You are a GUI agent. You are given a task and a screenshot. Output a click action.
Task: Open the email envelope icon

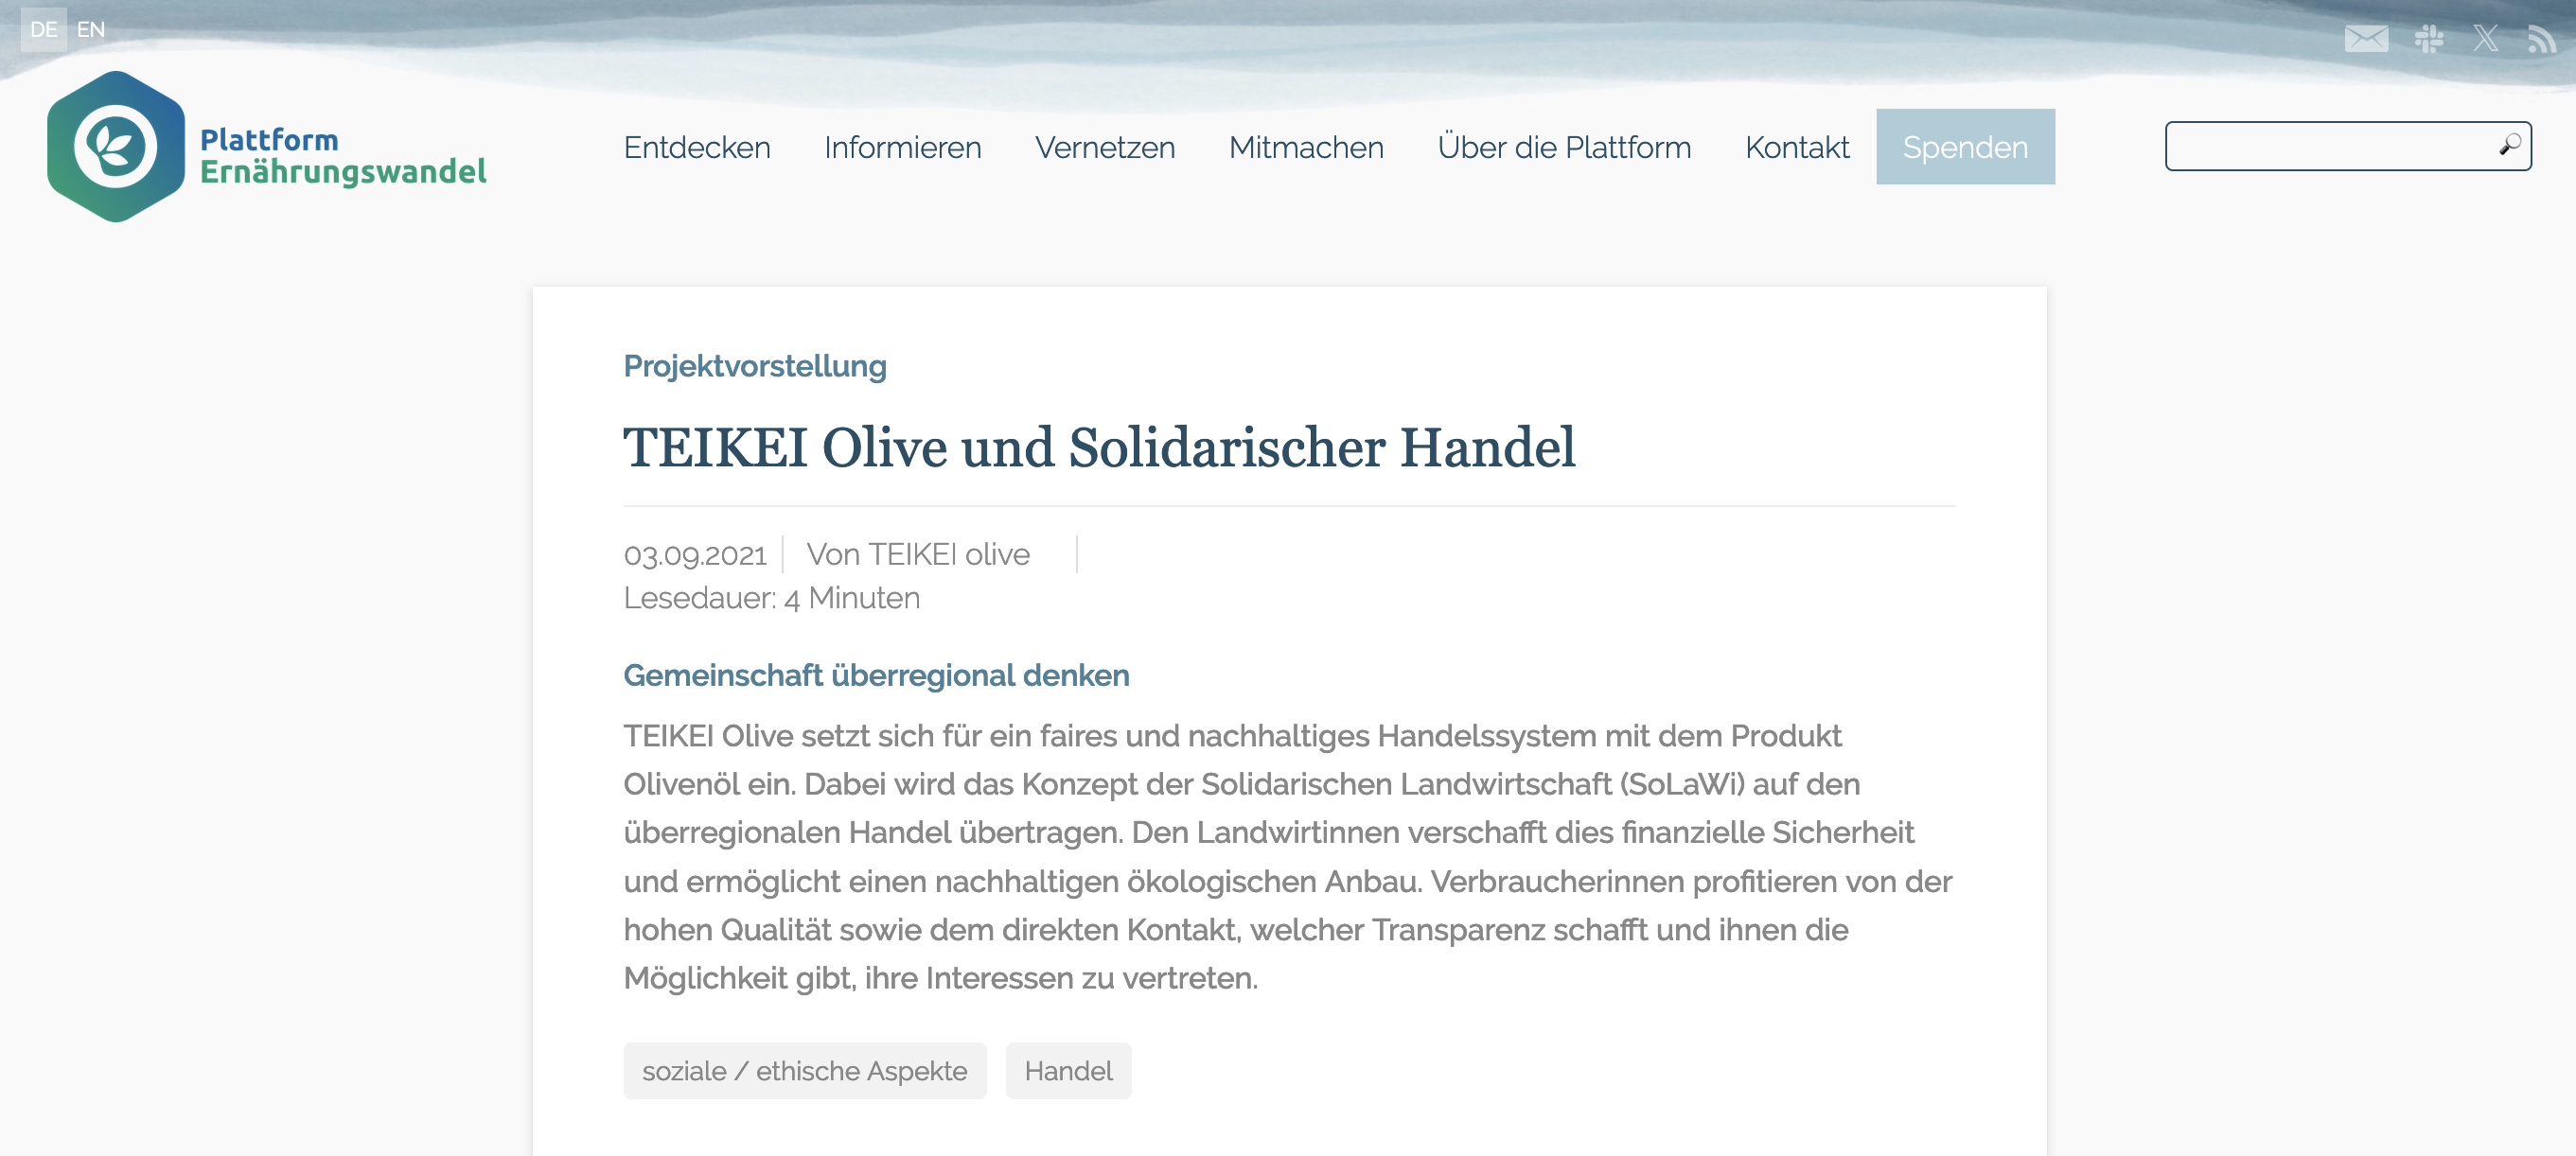(x=2366, y=39)
